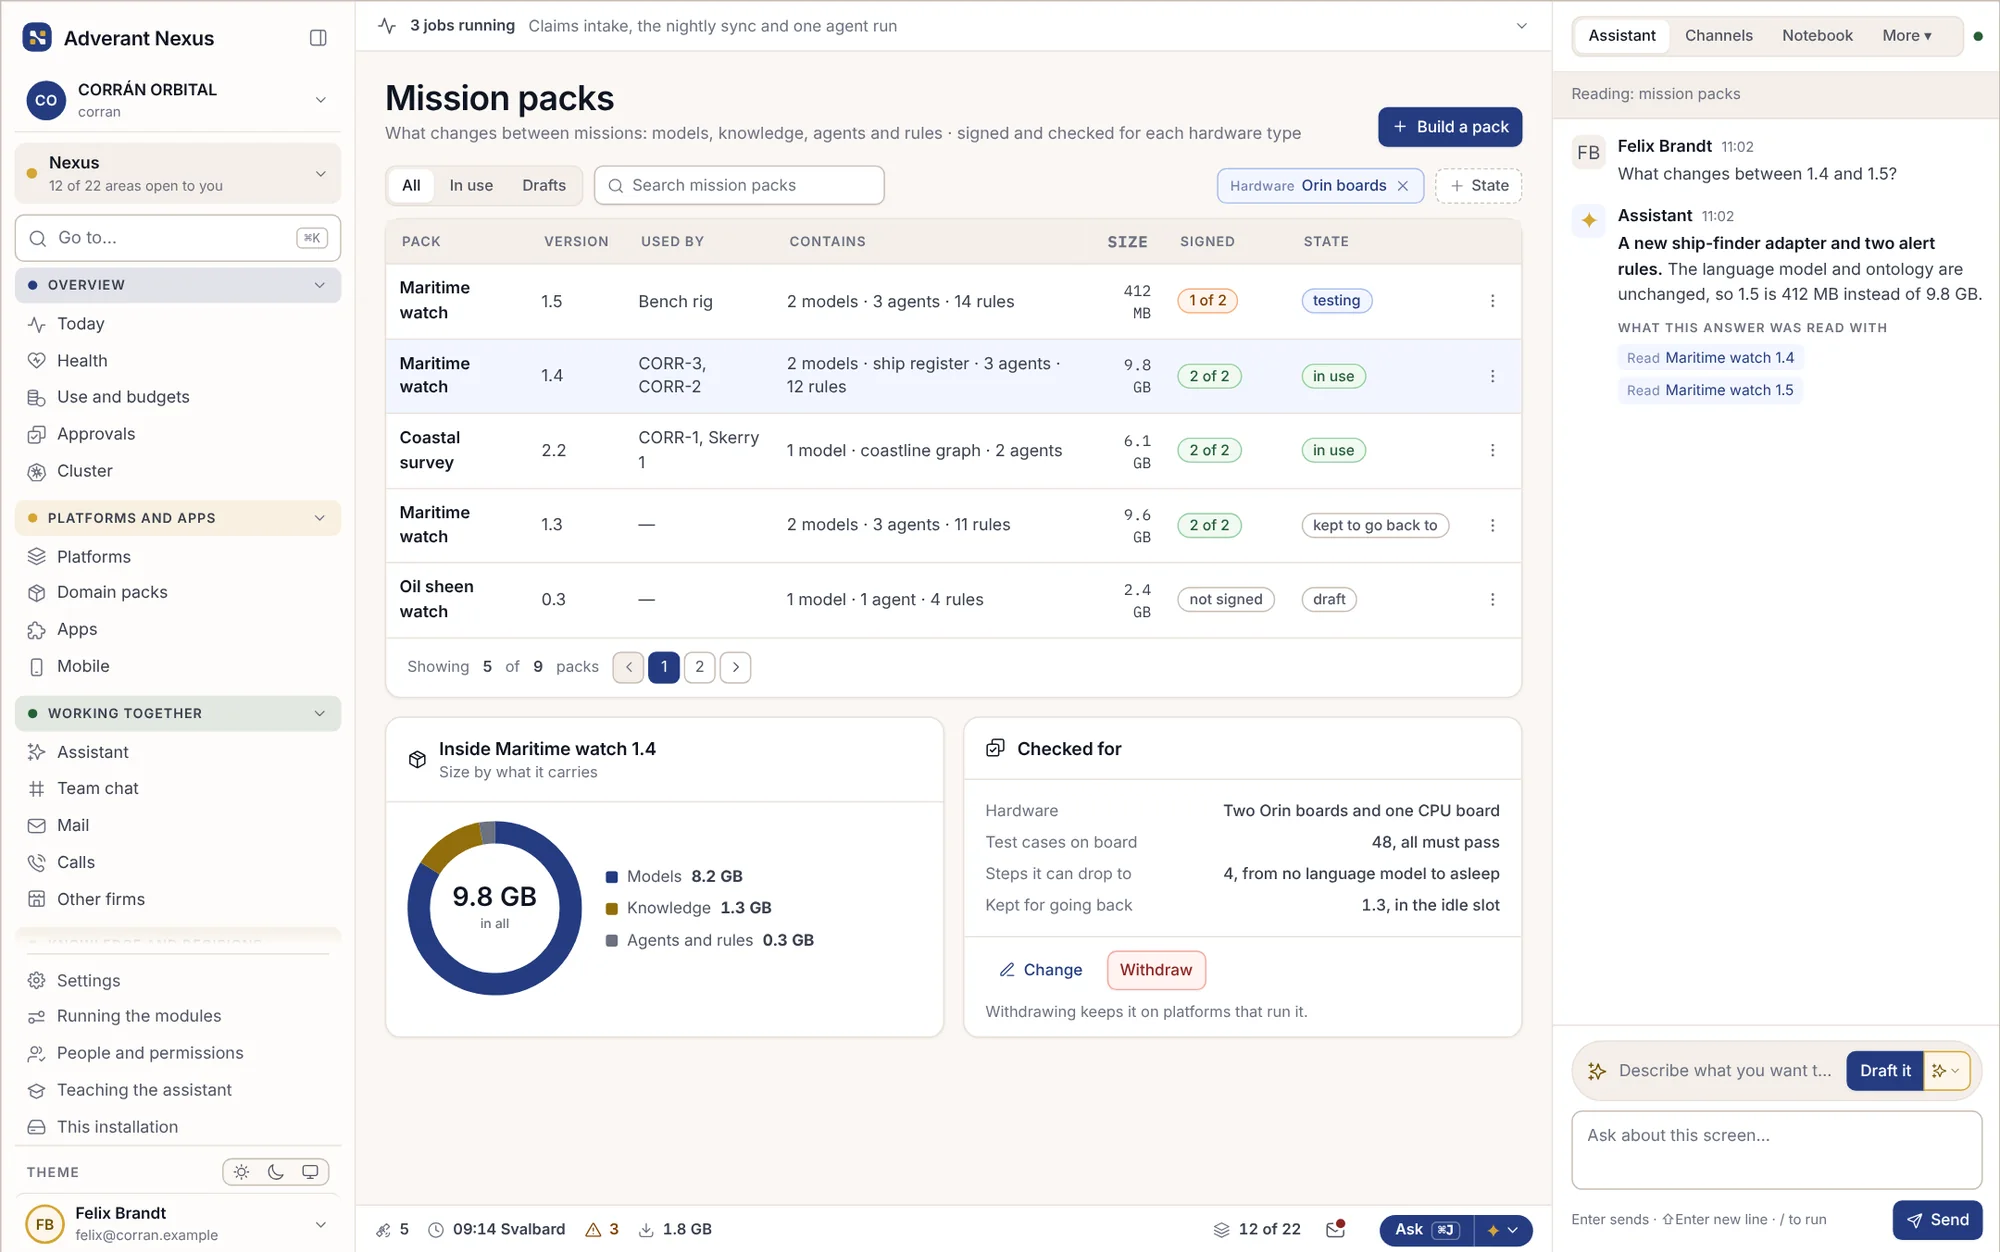Show only Drafts packs
Screen dimensions: 2000x1252
tap(544, 185)
